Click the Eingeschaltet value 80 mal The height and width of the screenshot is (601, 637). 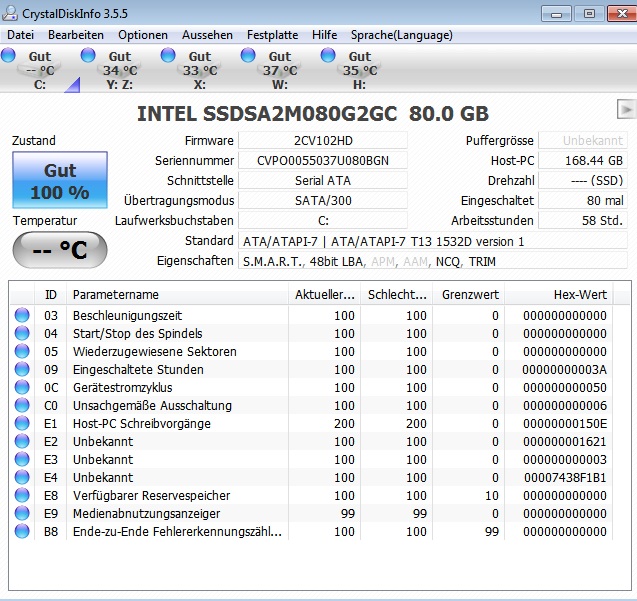[x=583, y=200]
